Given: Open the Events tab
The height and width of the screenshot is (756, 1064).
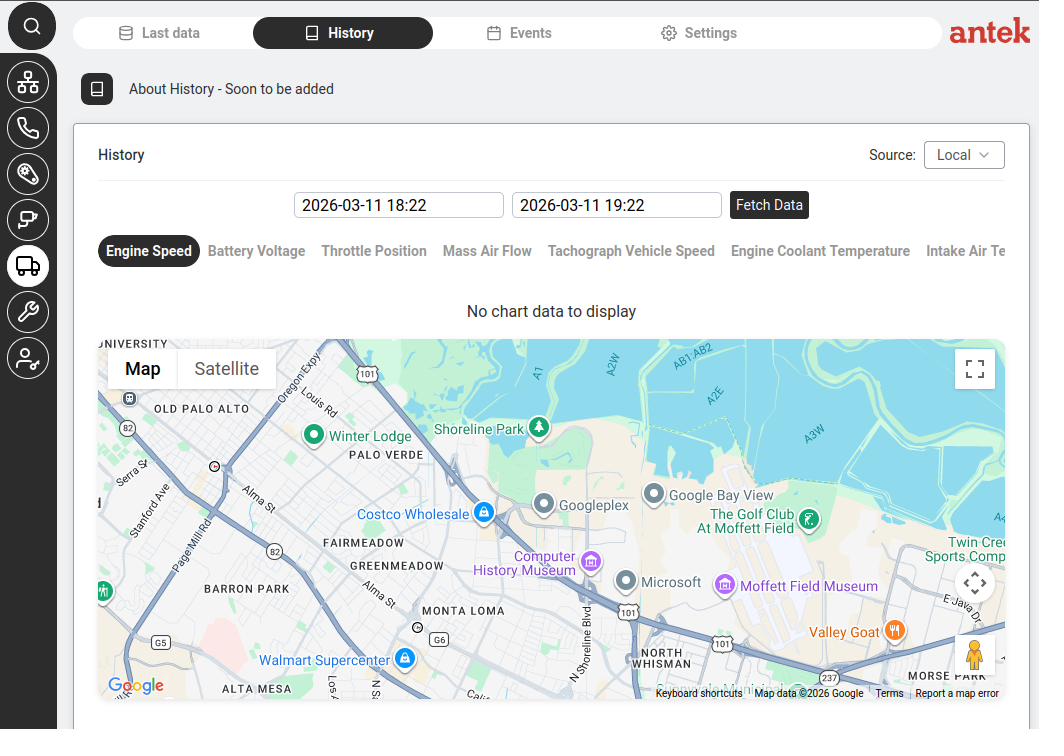Looking at the screenshot, I should 520,33.
